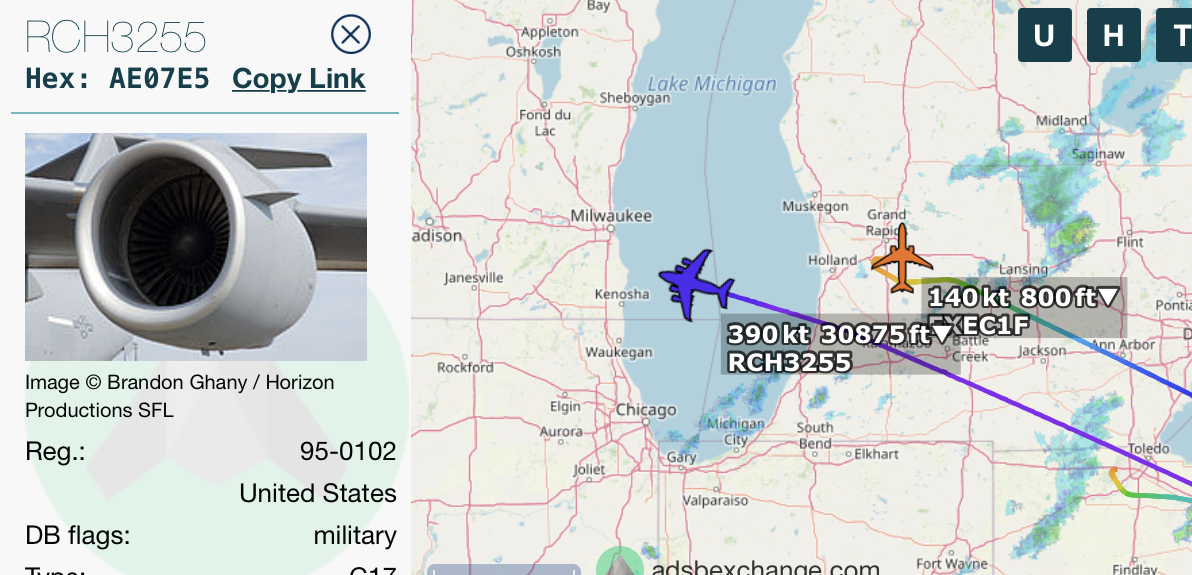The width and height of the screenshot is (1192, 575).
Task: Click the Chicago city marker
Action: (x=645, y=420)
